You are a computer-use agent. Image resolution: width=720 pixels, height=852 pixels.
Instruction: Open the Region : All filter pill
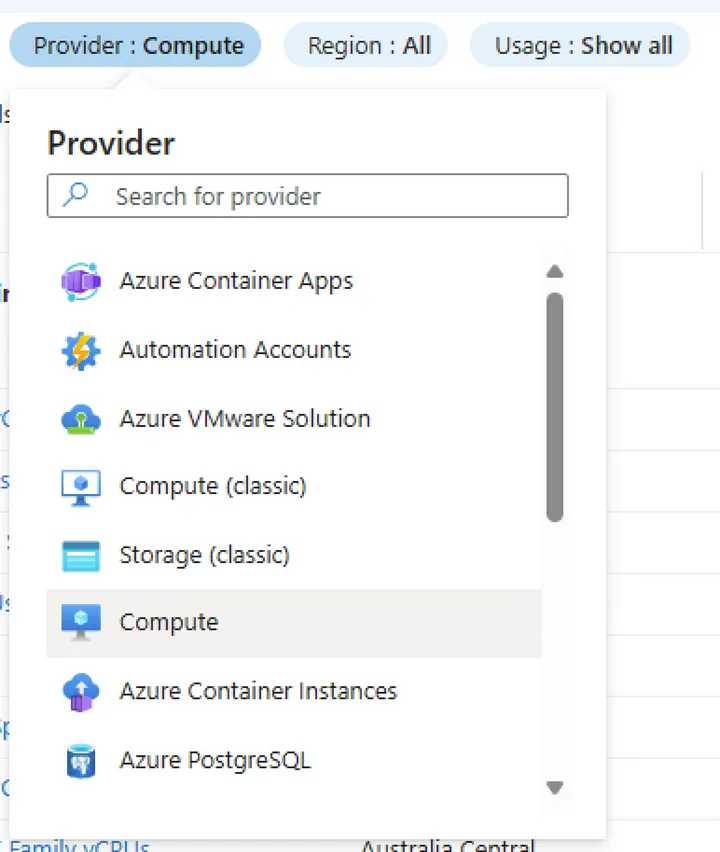click(x=366, y=45)
